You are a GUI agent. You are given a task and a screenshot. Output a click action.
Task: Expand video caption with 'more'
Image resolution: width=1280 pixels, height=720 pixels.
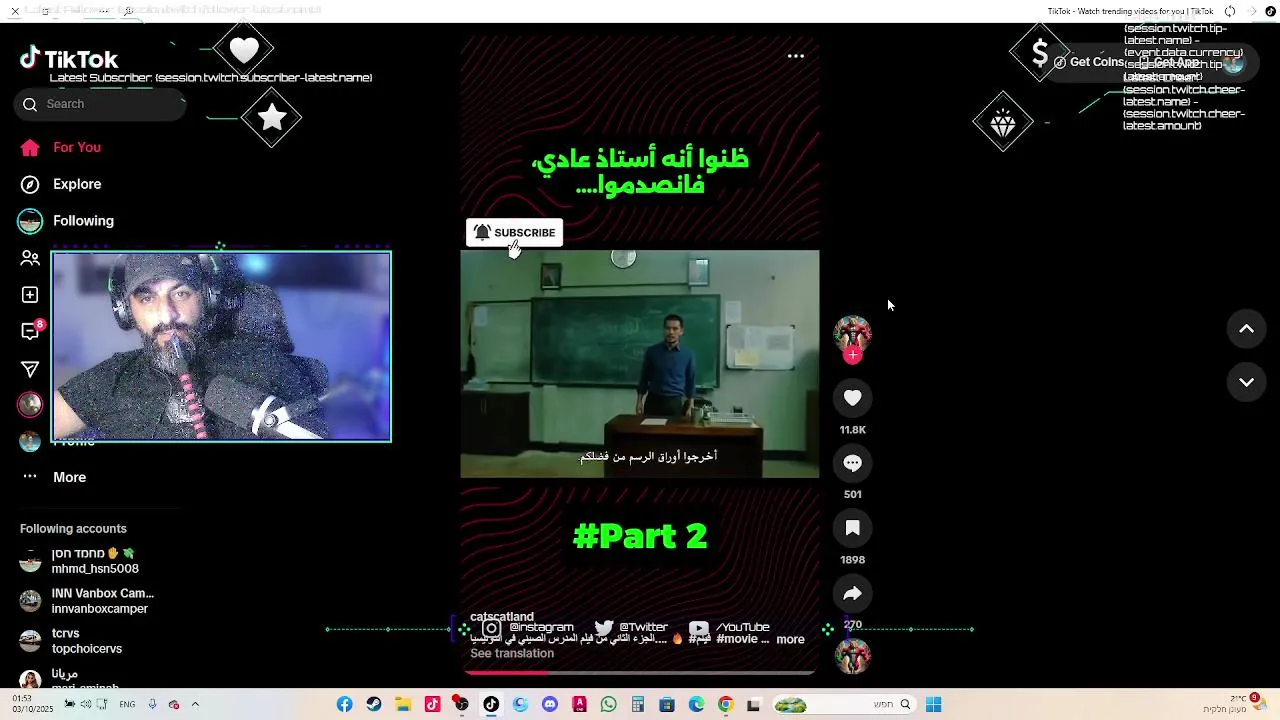tap(790, 640)
